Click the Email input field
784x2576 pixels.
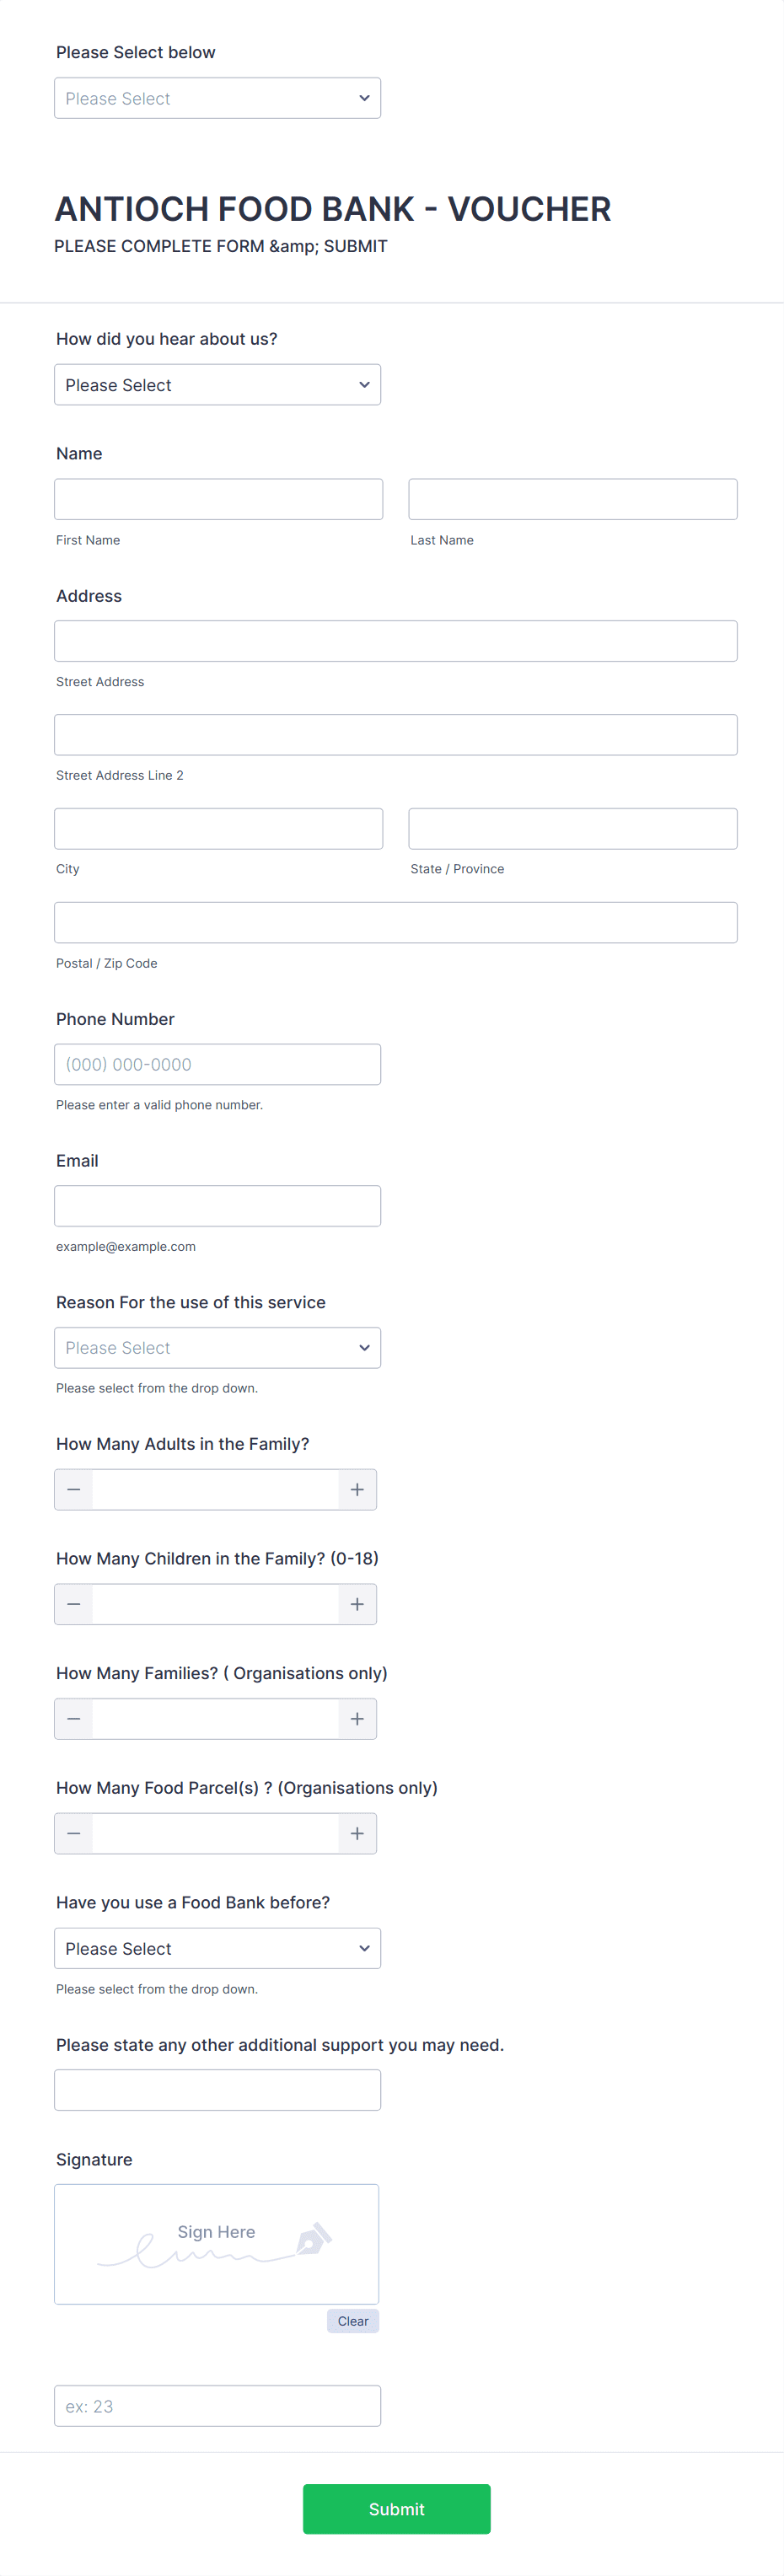click(217, 1205)
